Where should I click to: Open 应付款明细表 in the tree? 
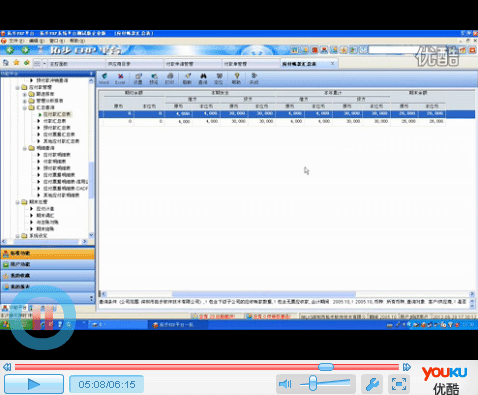click(57, 155)
